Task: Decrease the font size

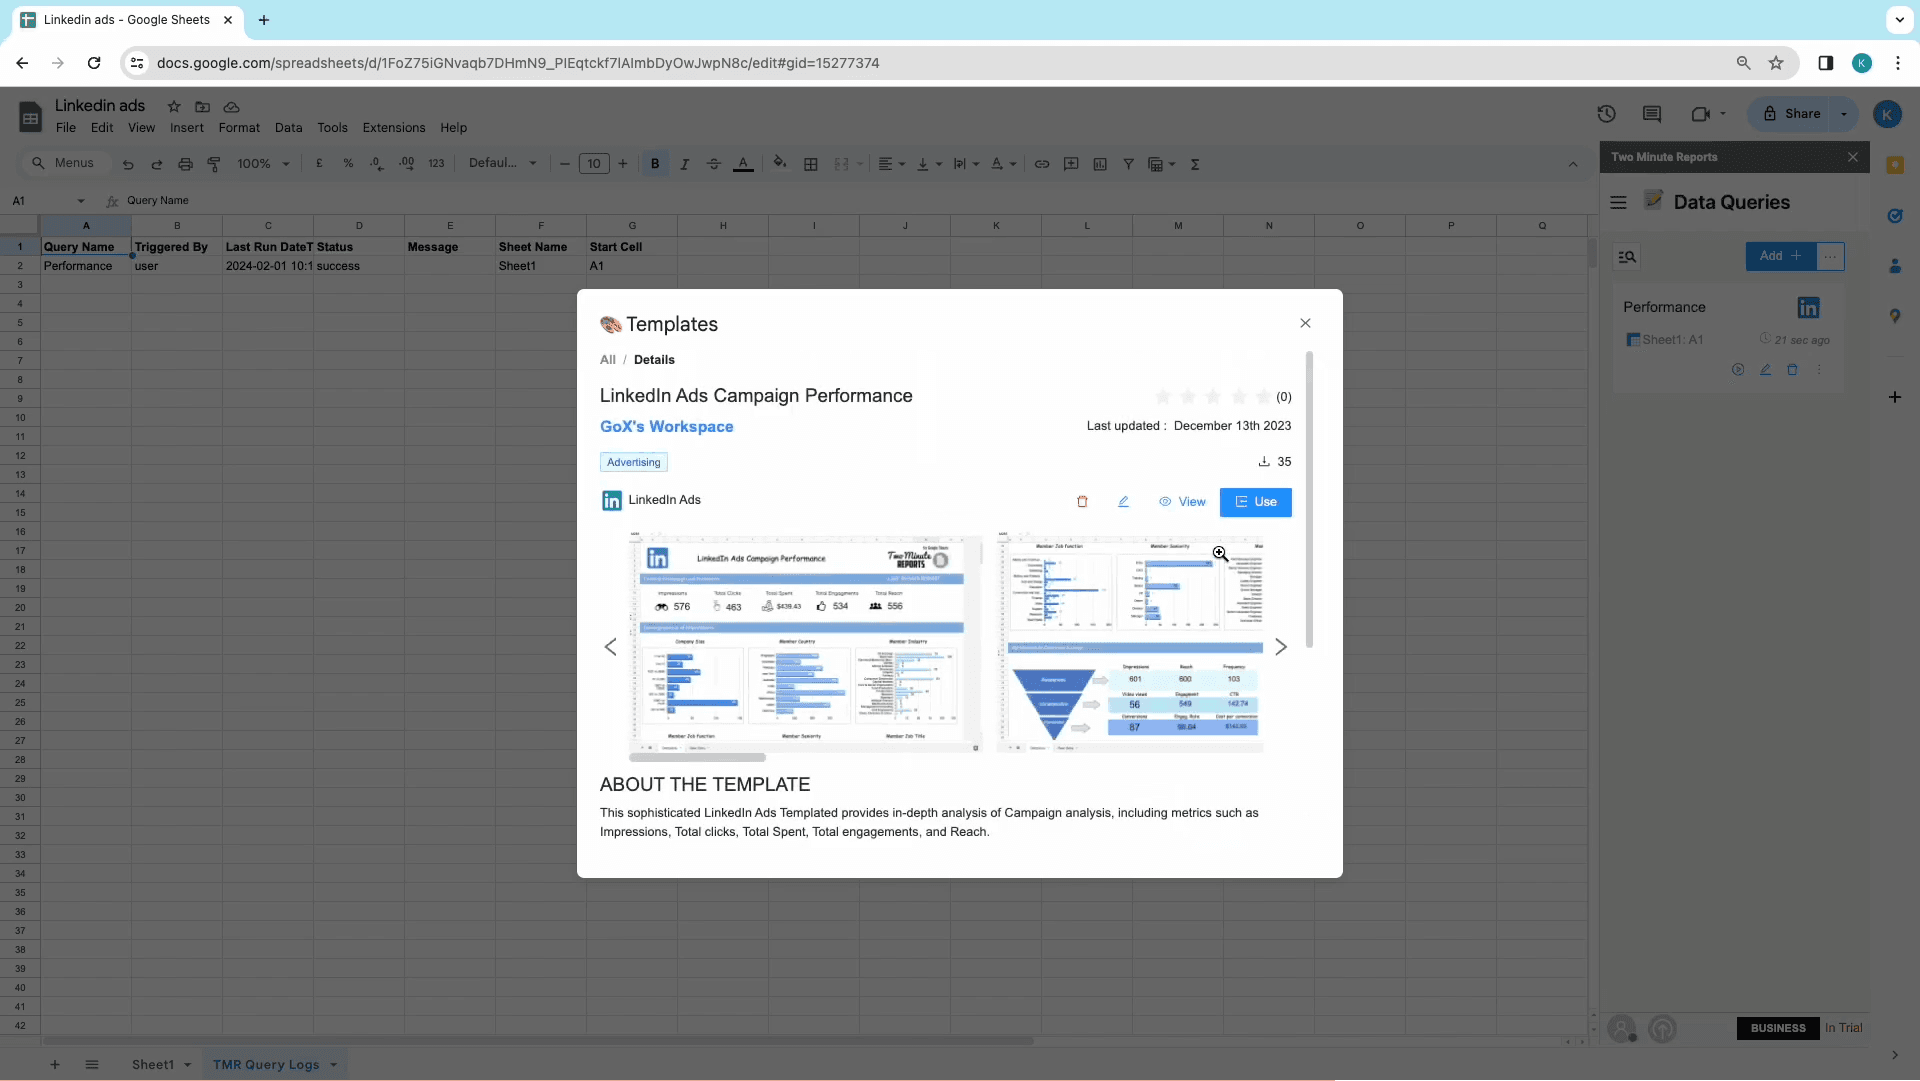Action: (565, 164)
